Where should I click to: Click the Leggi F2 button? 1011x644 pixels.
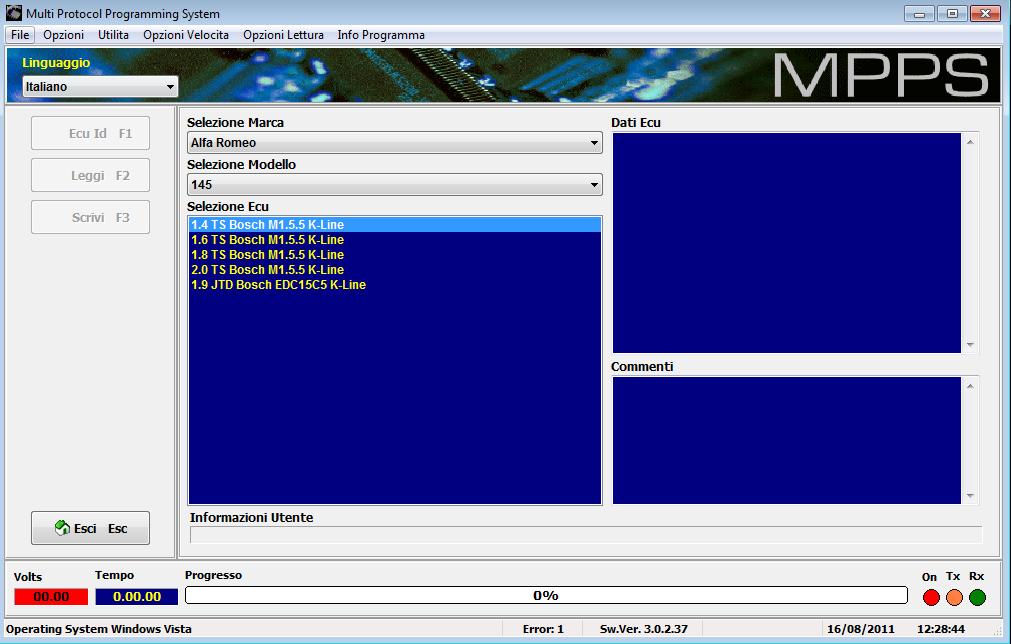click(x=90, y=175)
